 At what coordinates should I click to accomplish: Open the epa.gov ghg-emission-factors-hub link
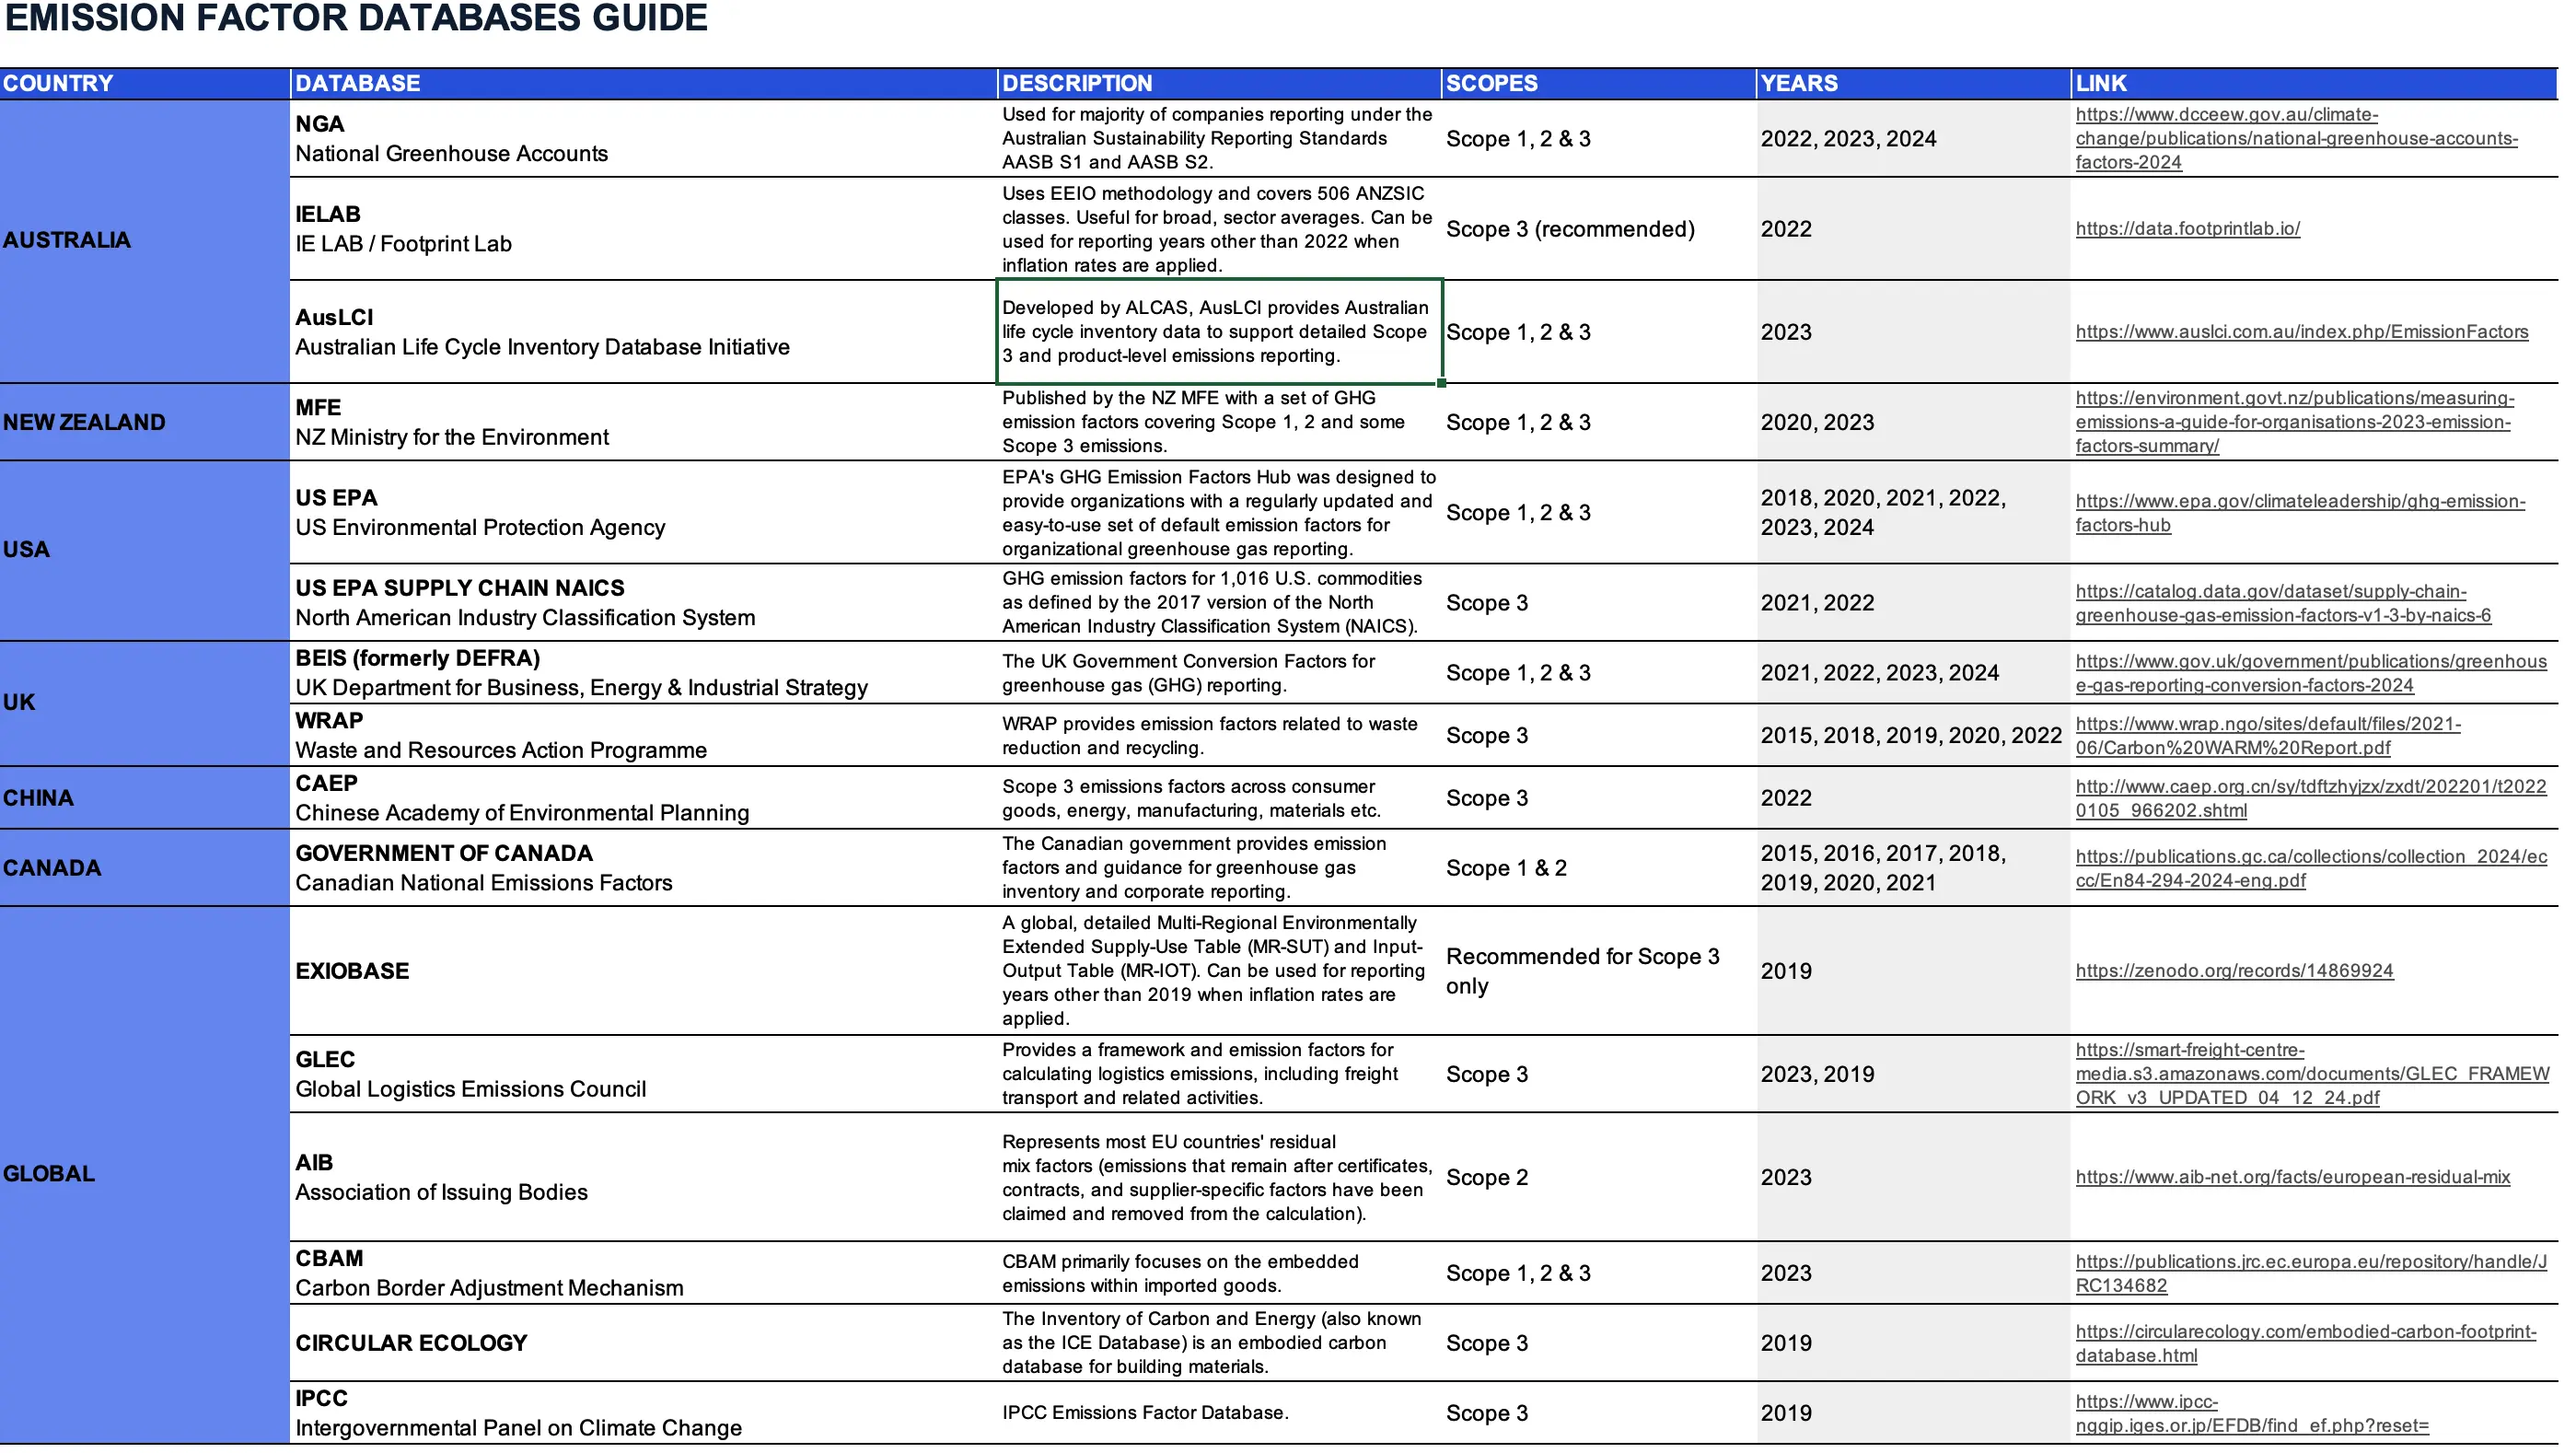tap(2300, 513)
